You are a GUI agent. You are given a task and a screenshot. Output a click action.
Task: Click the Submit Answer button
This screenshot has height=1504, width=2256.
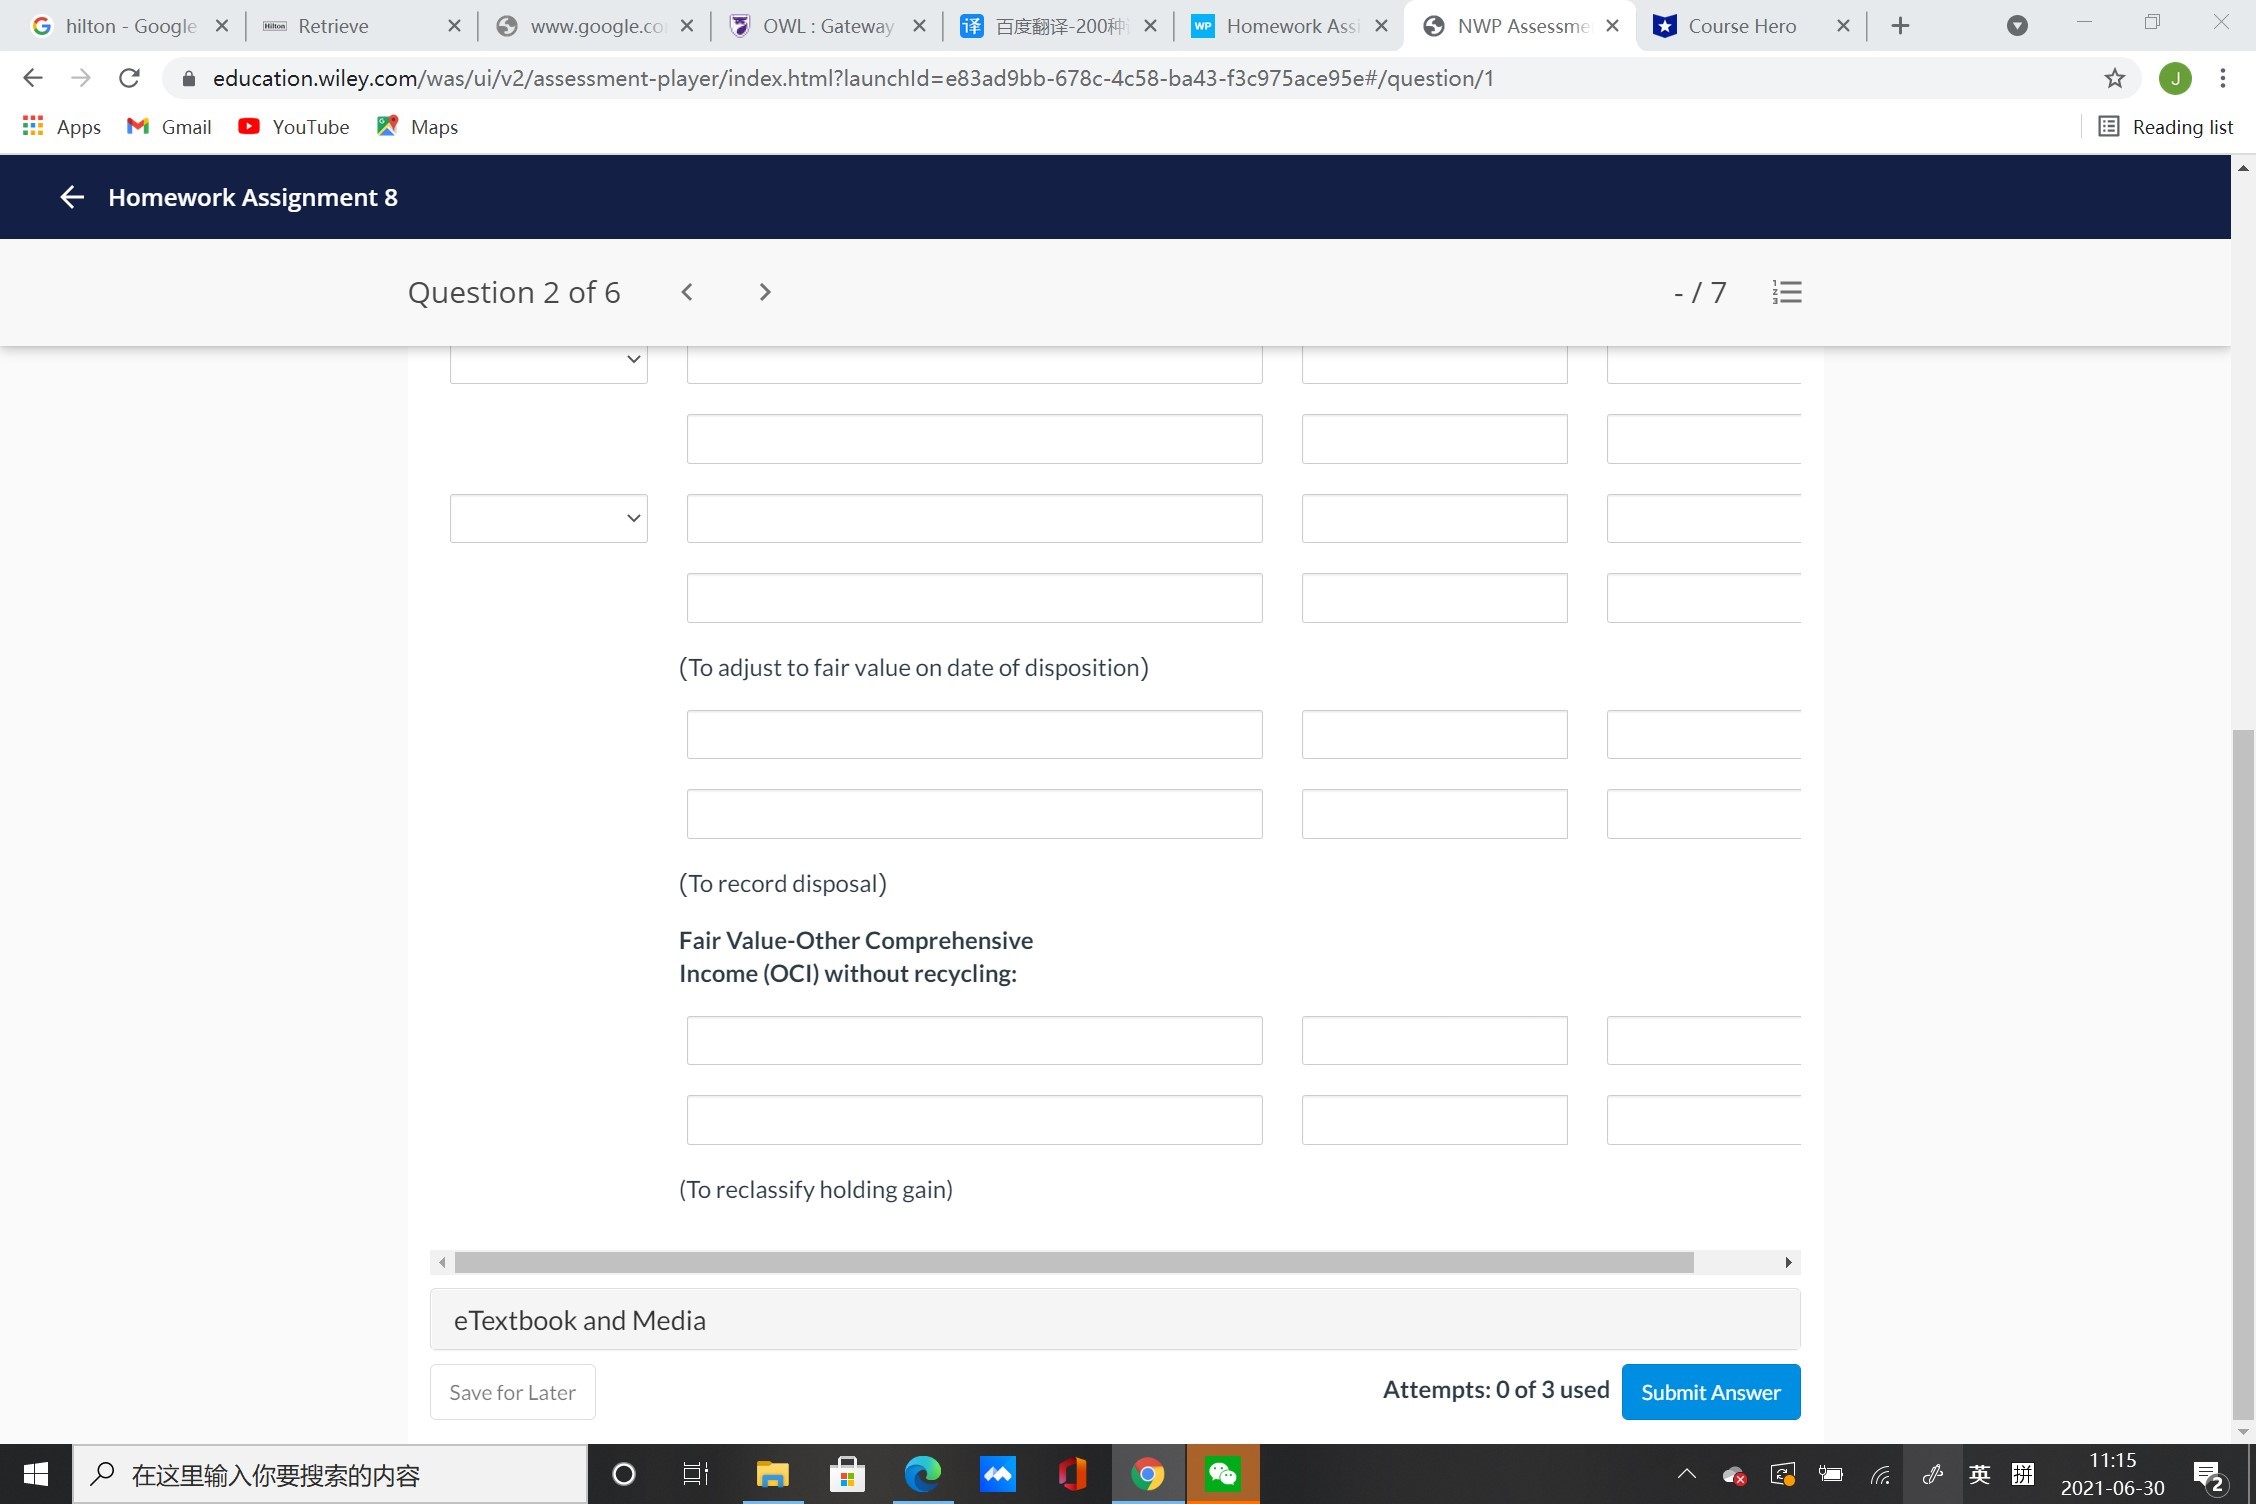pyautogui.click(x=1710, y=1391)
